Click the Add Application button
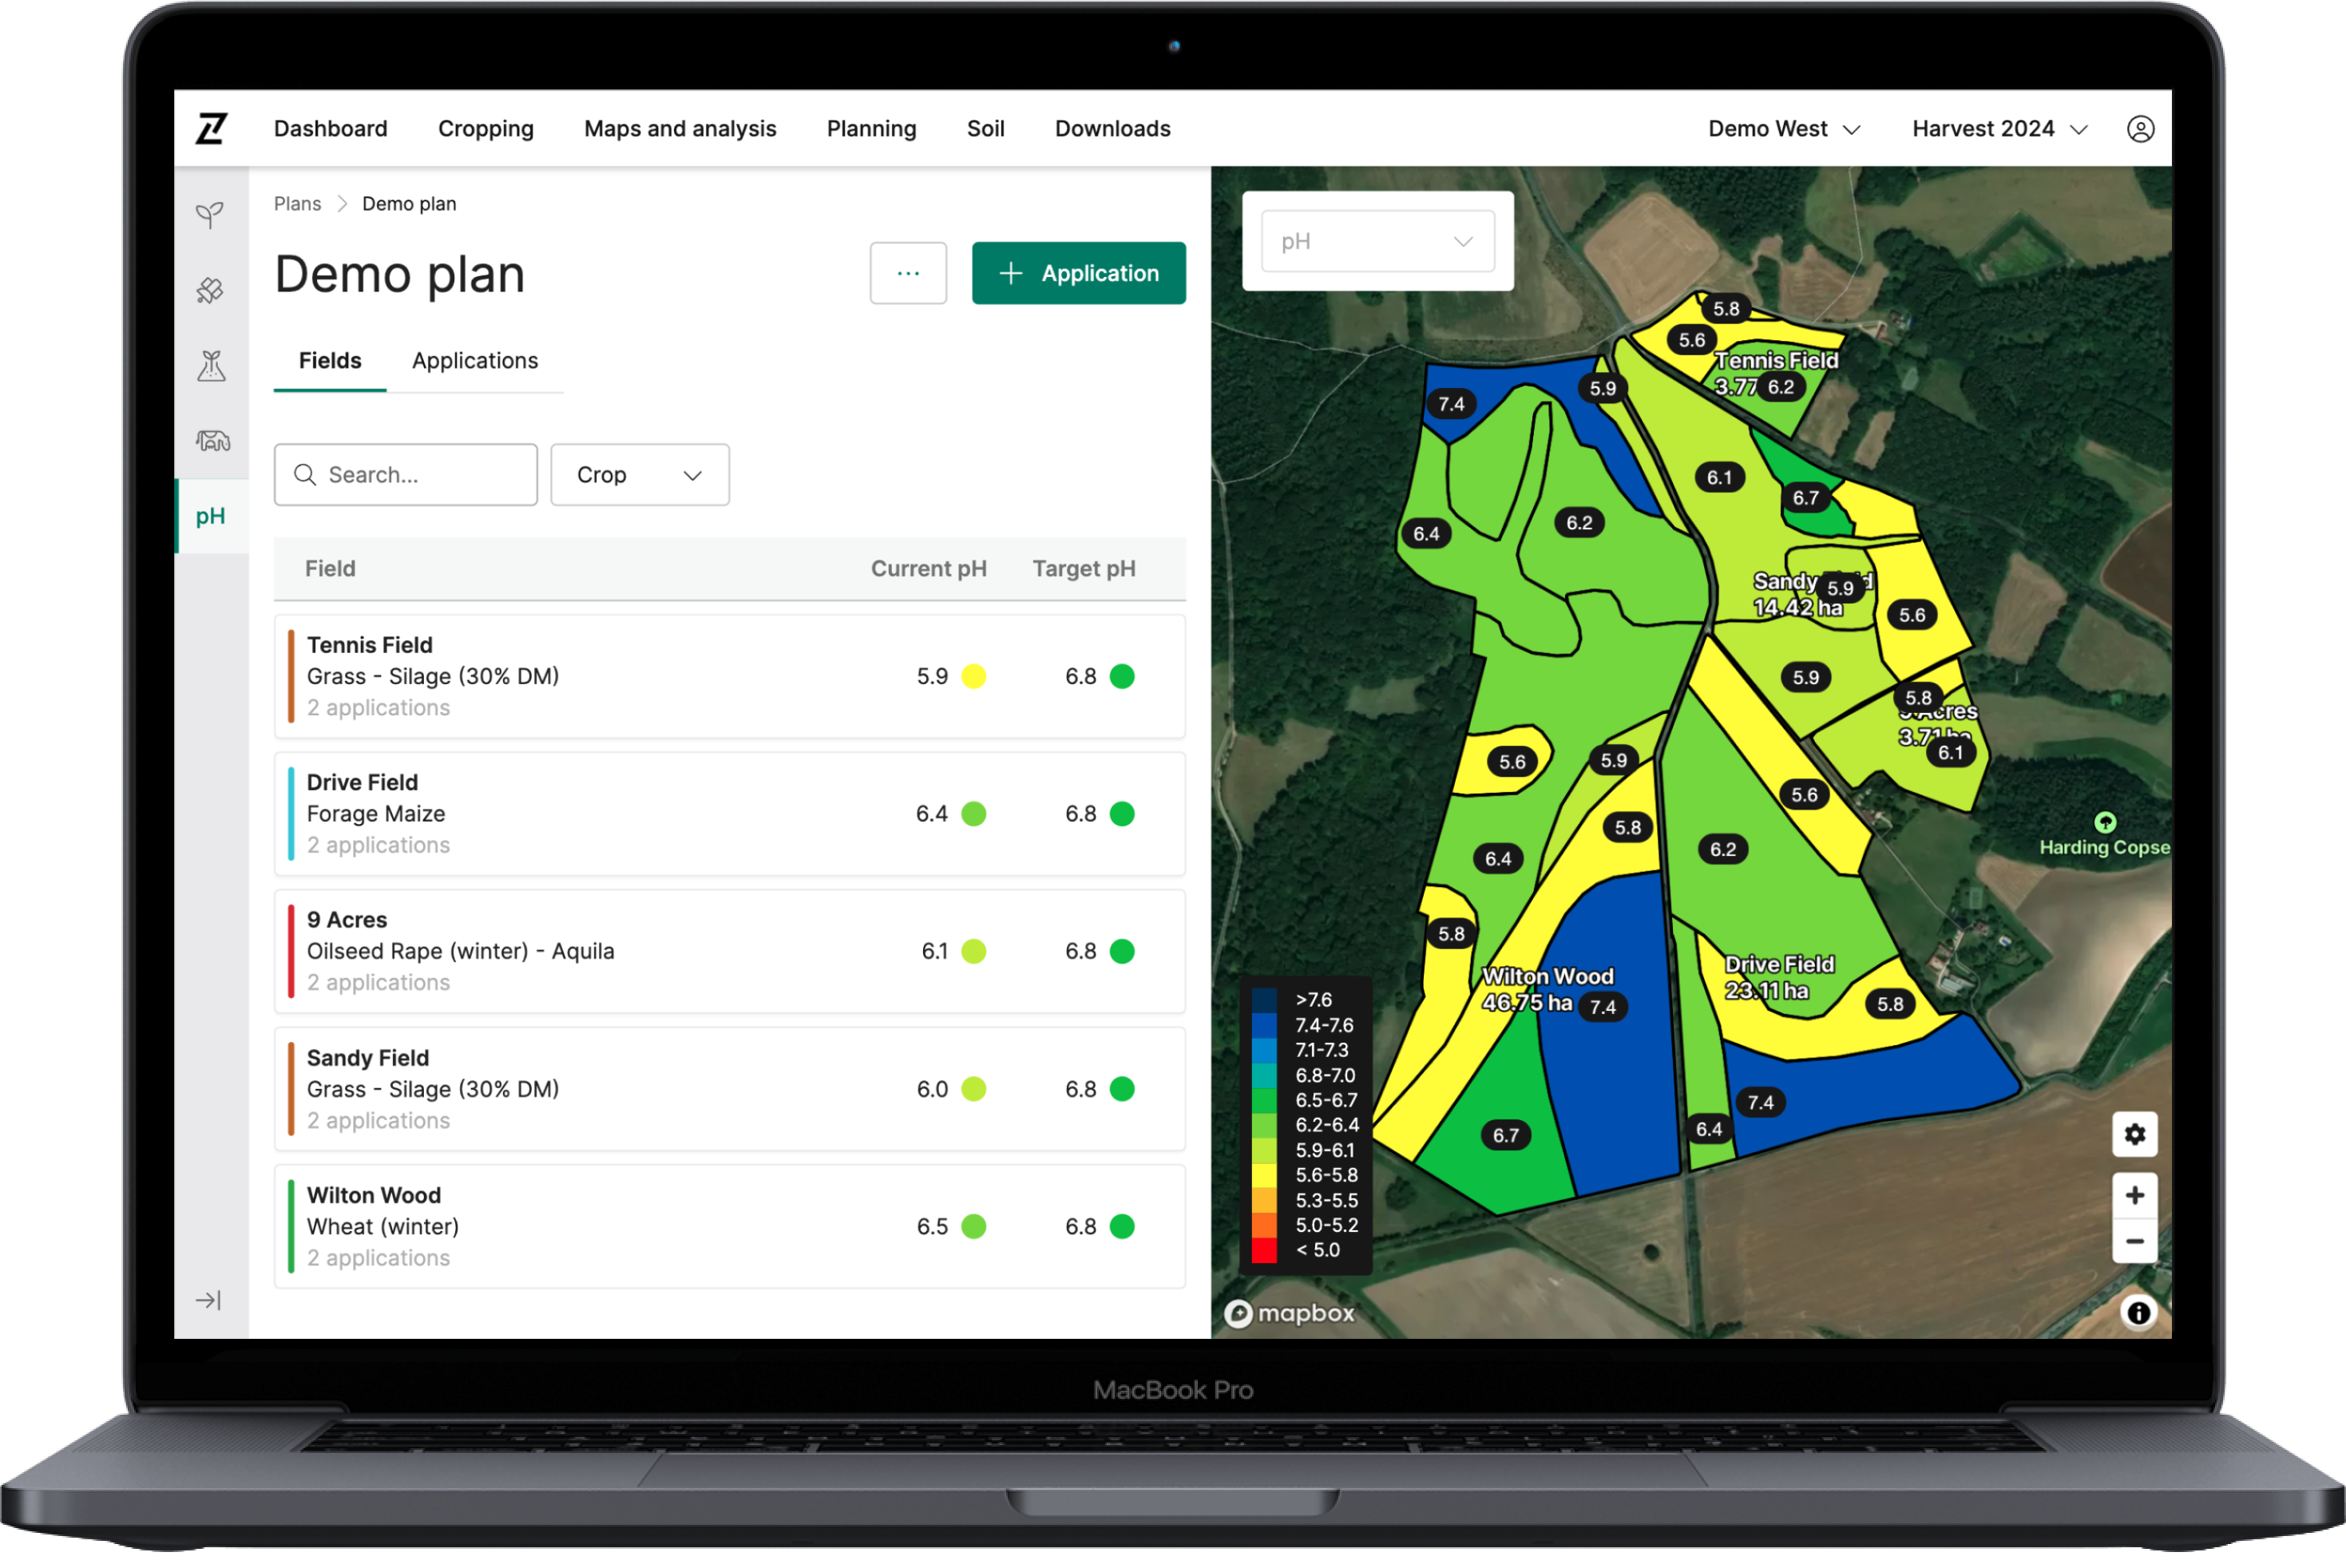2346x1568 pixels. (1080, 273)
